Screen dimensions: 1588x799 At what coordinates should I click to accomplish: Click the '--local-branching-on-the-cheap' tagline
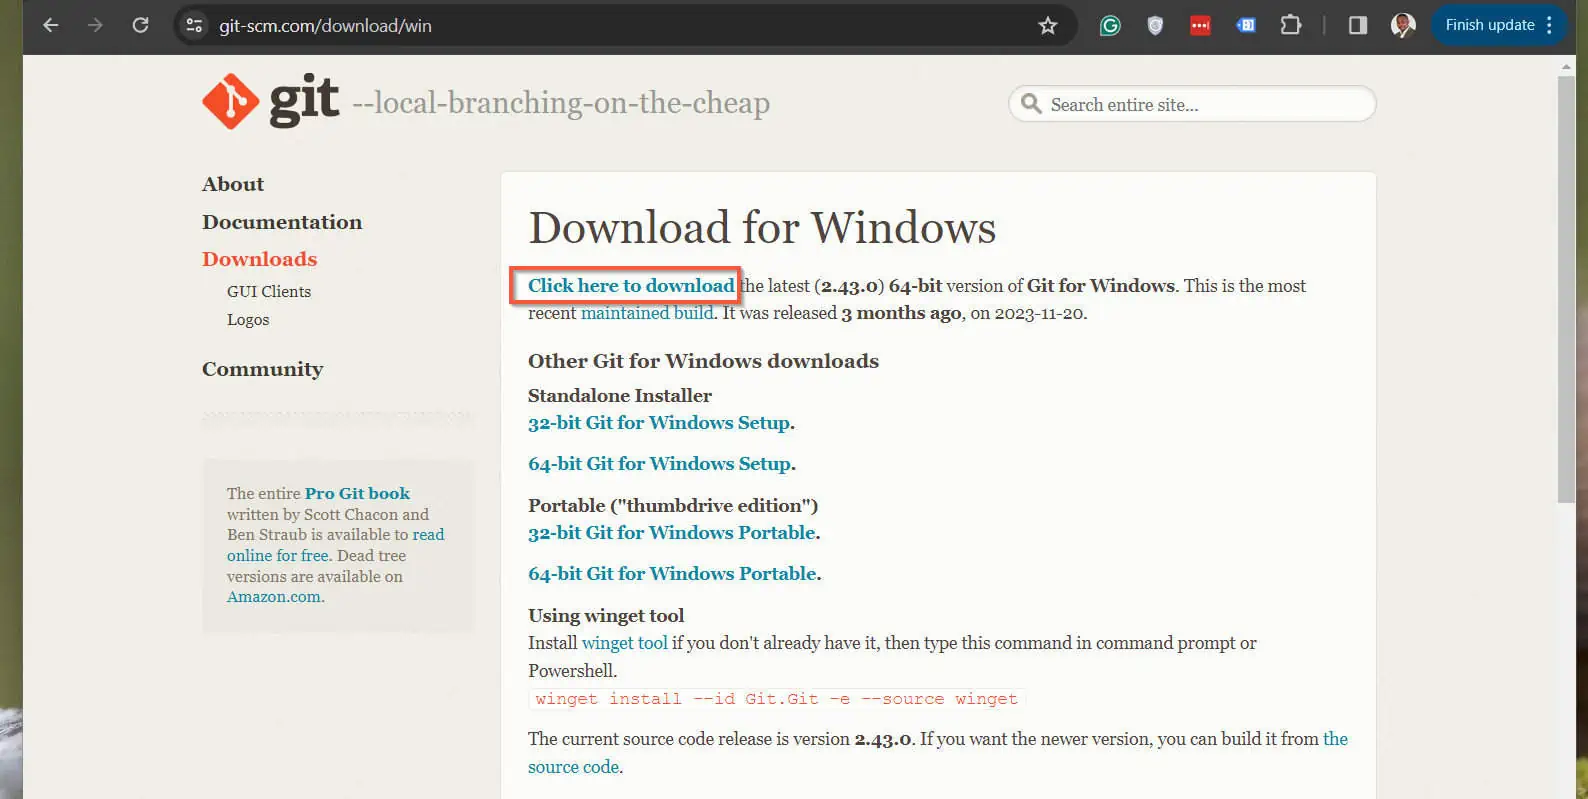561,103
